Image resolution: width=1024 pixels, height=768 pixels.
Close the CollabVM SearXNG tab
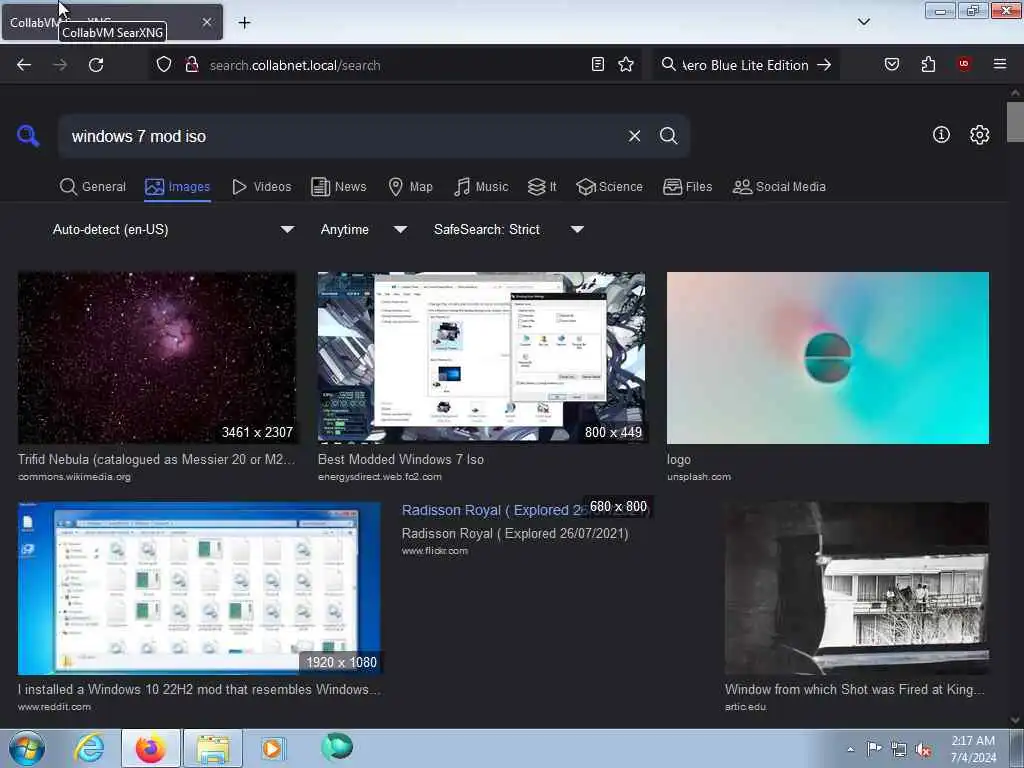[x=206, y=22]
